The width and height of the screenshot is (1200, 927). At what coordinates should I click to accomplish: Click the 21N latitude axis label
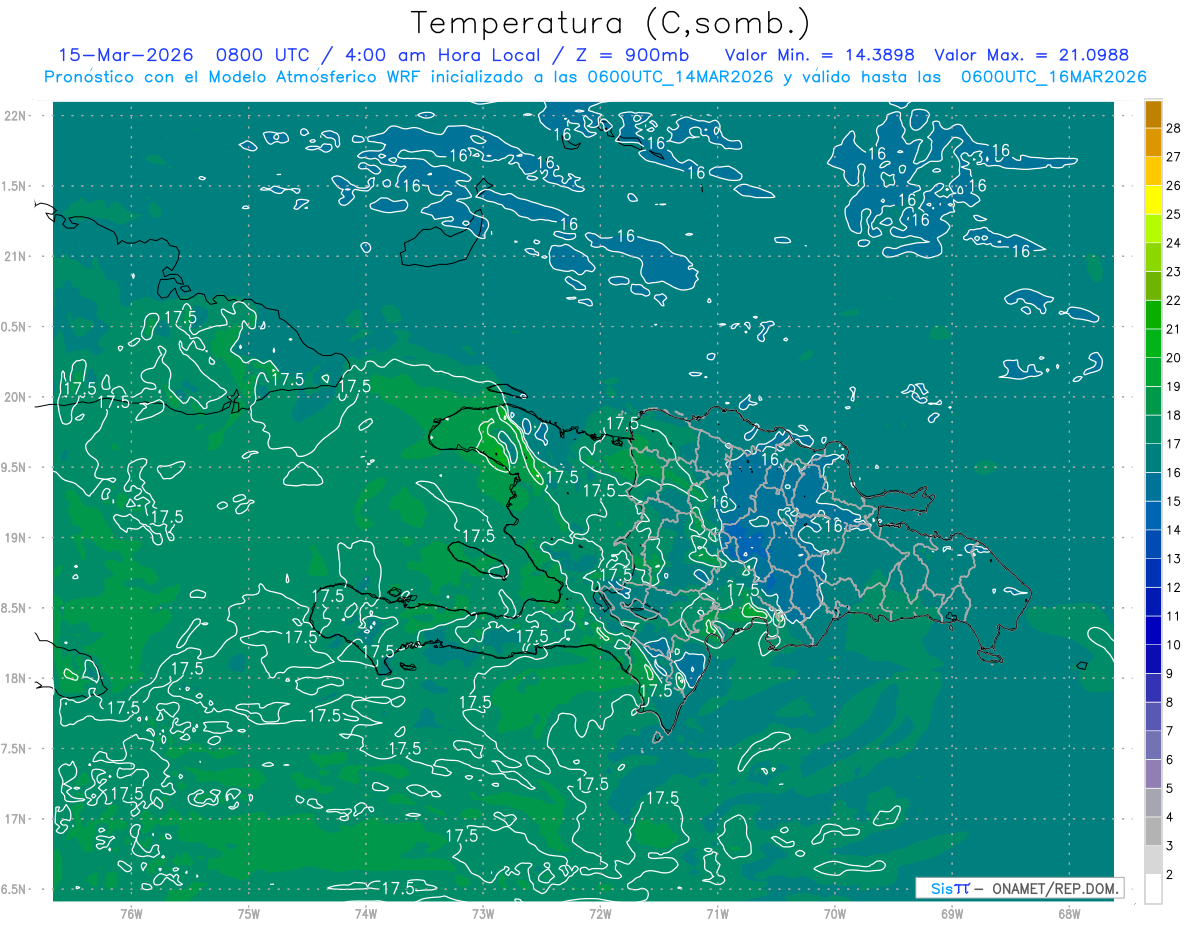(15, 257)
